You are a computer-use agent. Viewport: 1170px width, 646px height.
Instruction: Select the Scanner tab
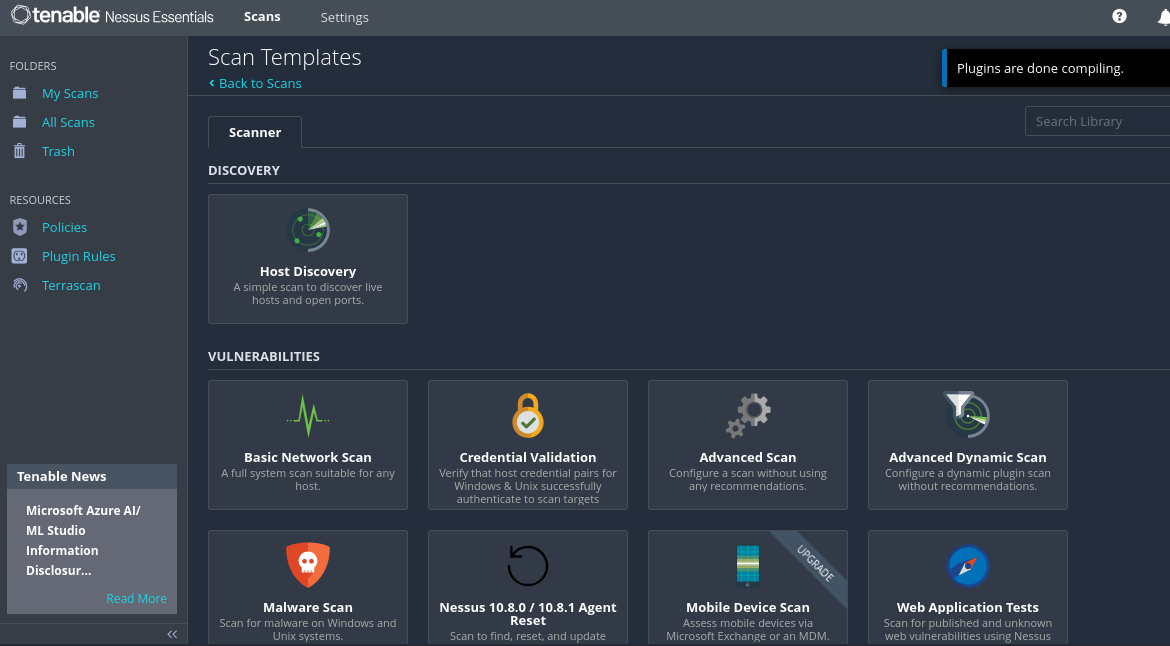[x=255, y=132]
